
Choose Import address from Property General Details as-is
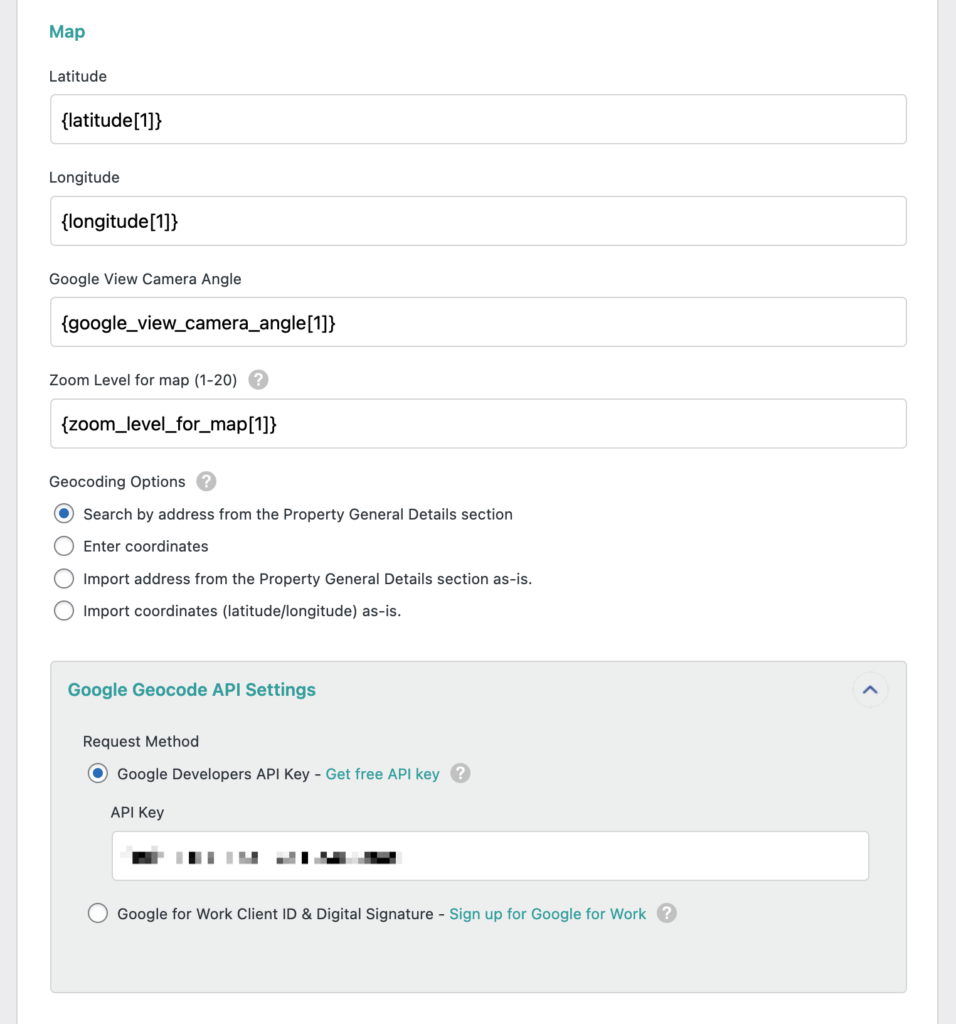tap(64, 578)
